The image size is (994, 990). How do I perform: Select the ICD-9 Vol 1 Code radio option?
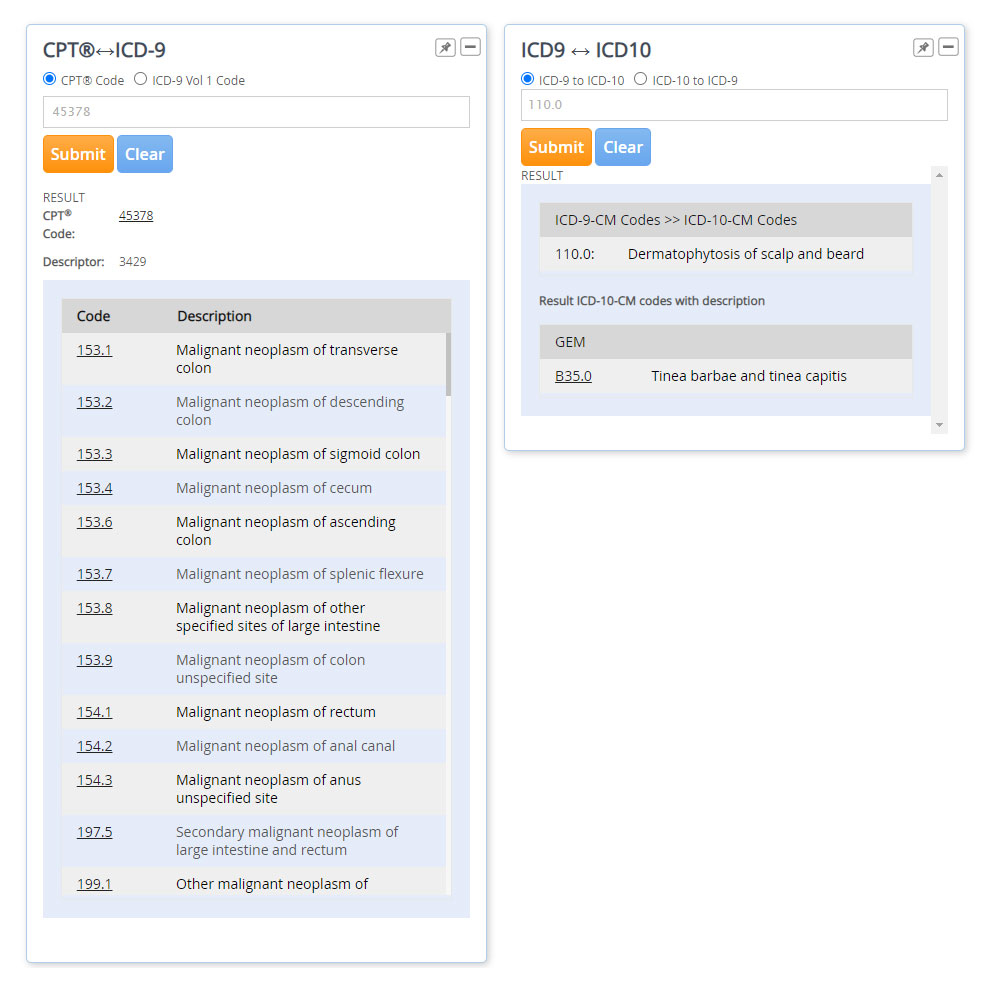(x=139, y=79)
